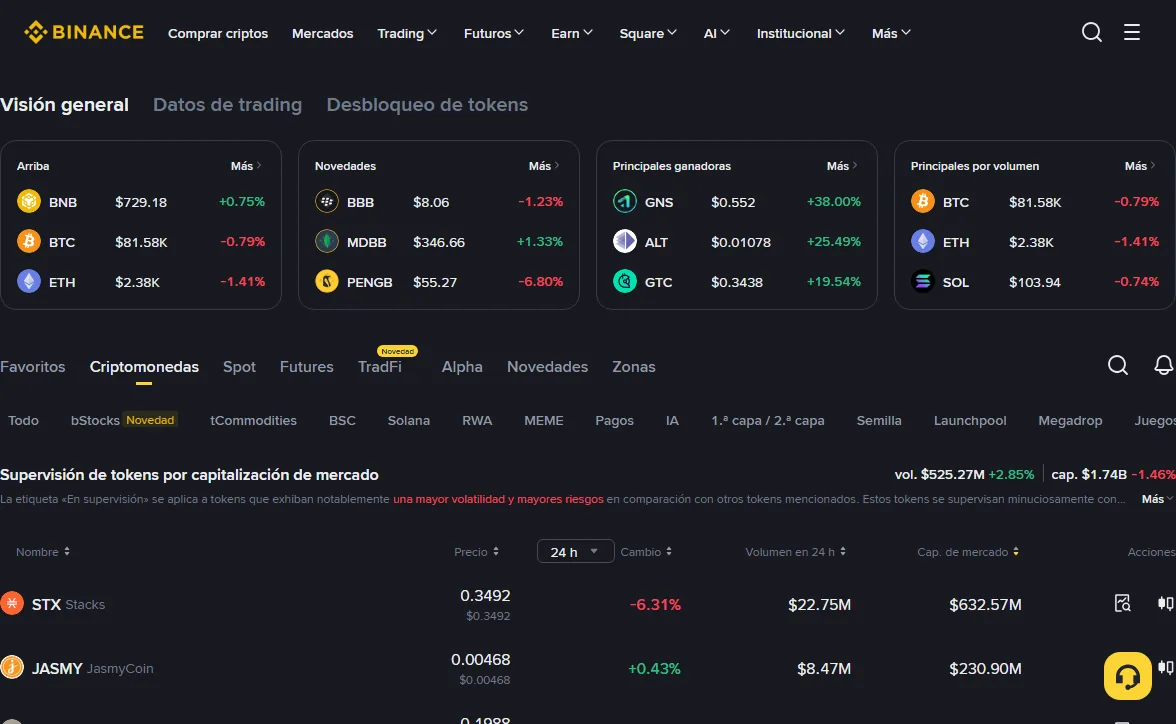The image size is (1176, 724).
Task: Click the BNB coin icon in Arriba
Action: [x=28, y=201]
